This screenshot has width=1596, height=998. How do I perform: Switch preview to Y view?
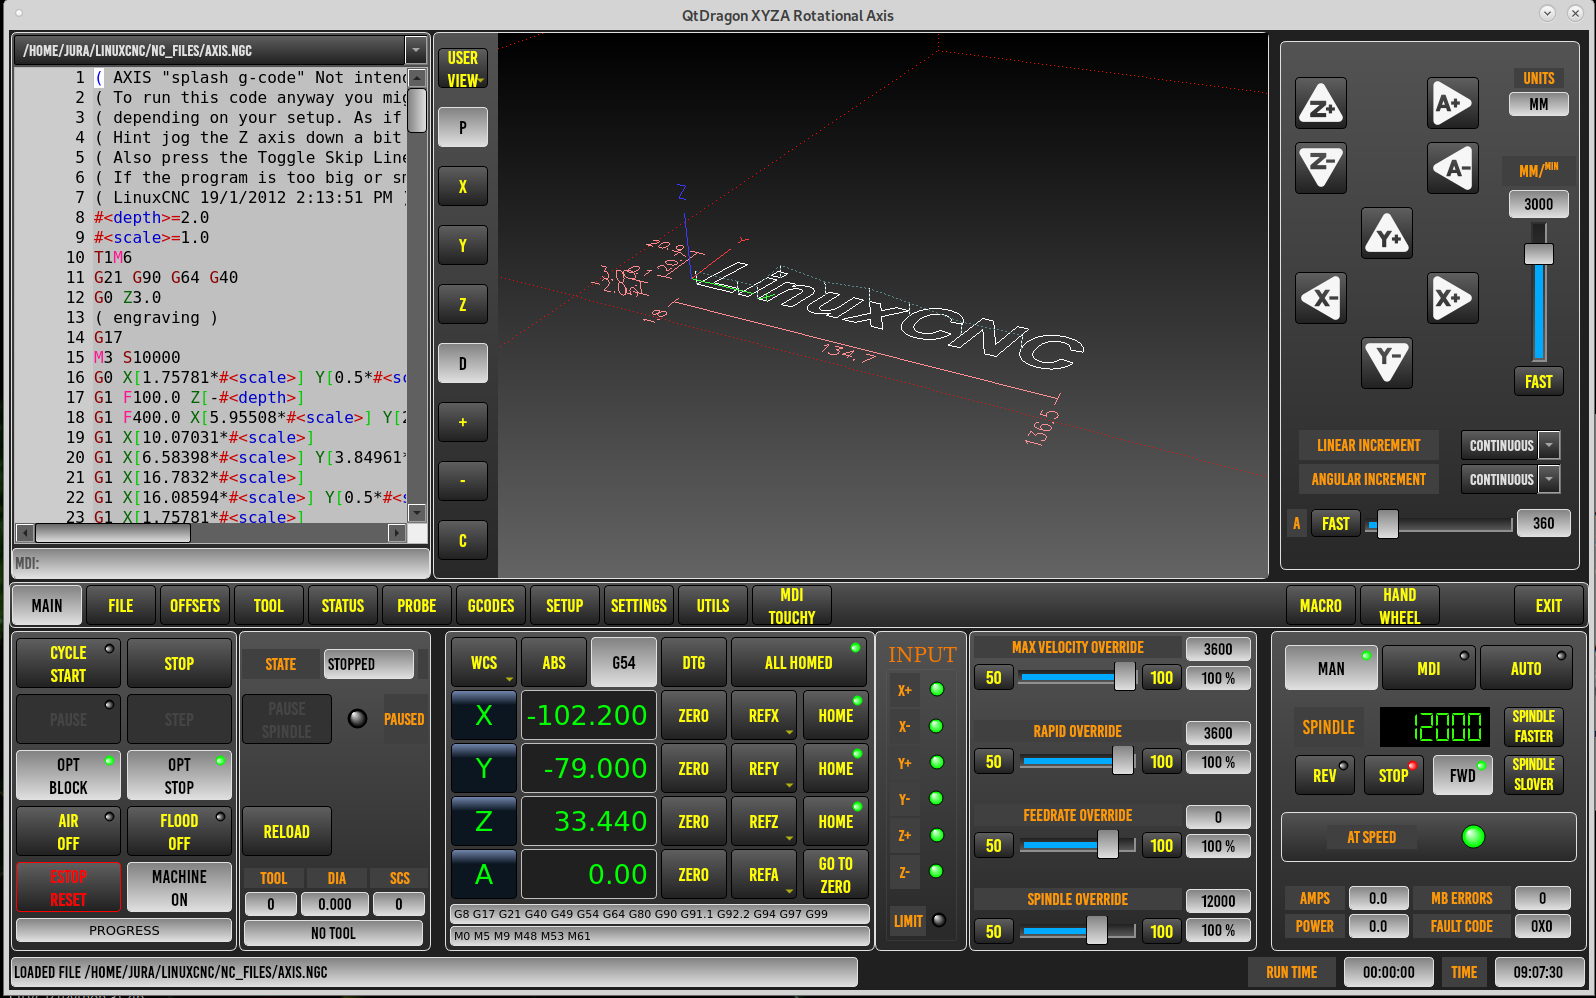point(462,245)
